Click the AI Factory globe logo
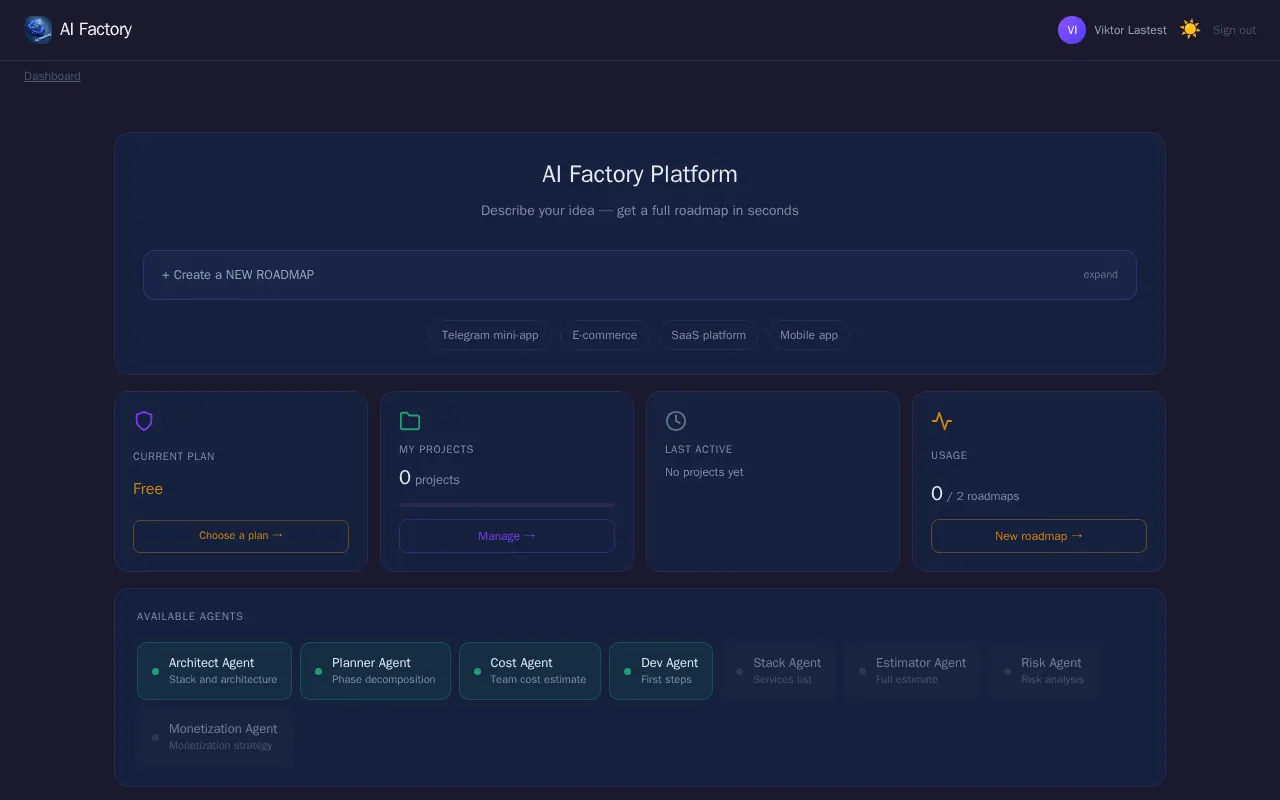The height and width of the screenshot is (800, 1280). 38,30
